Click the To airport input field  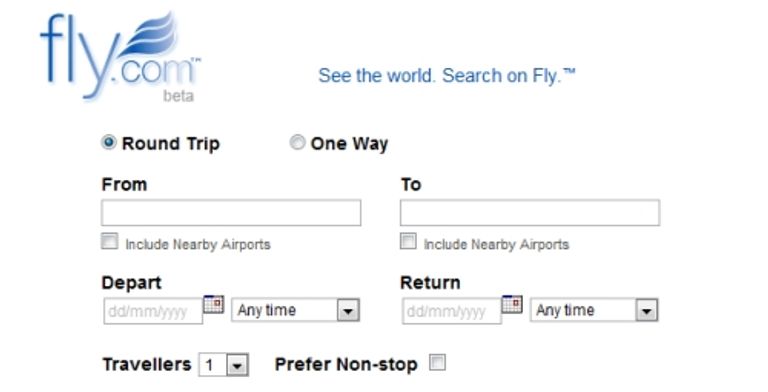[x=530, y=213]
